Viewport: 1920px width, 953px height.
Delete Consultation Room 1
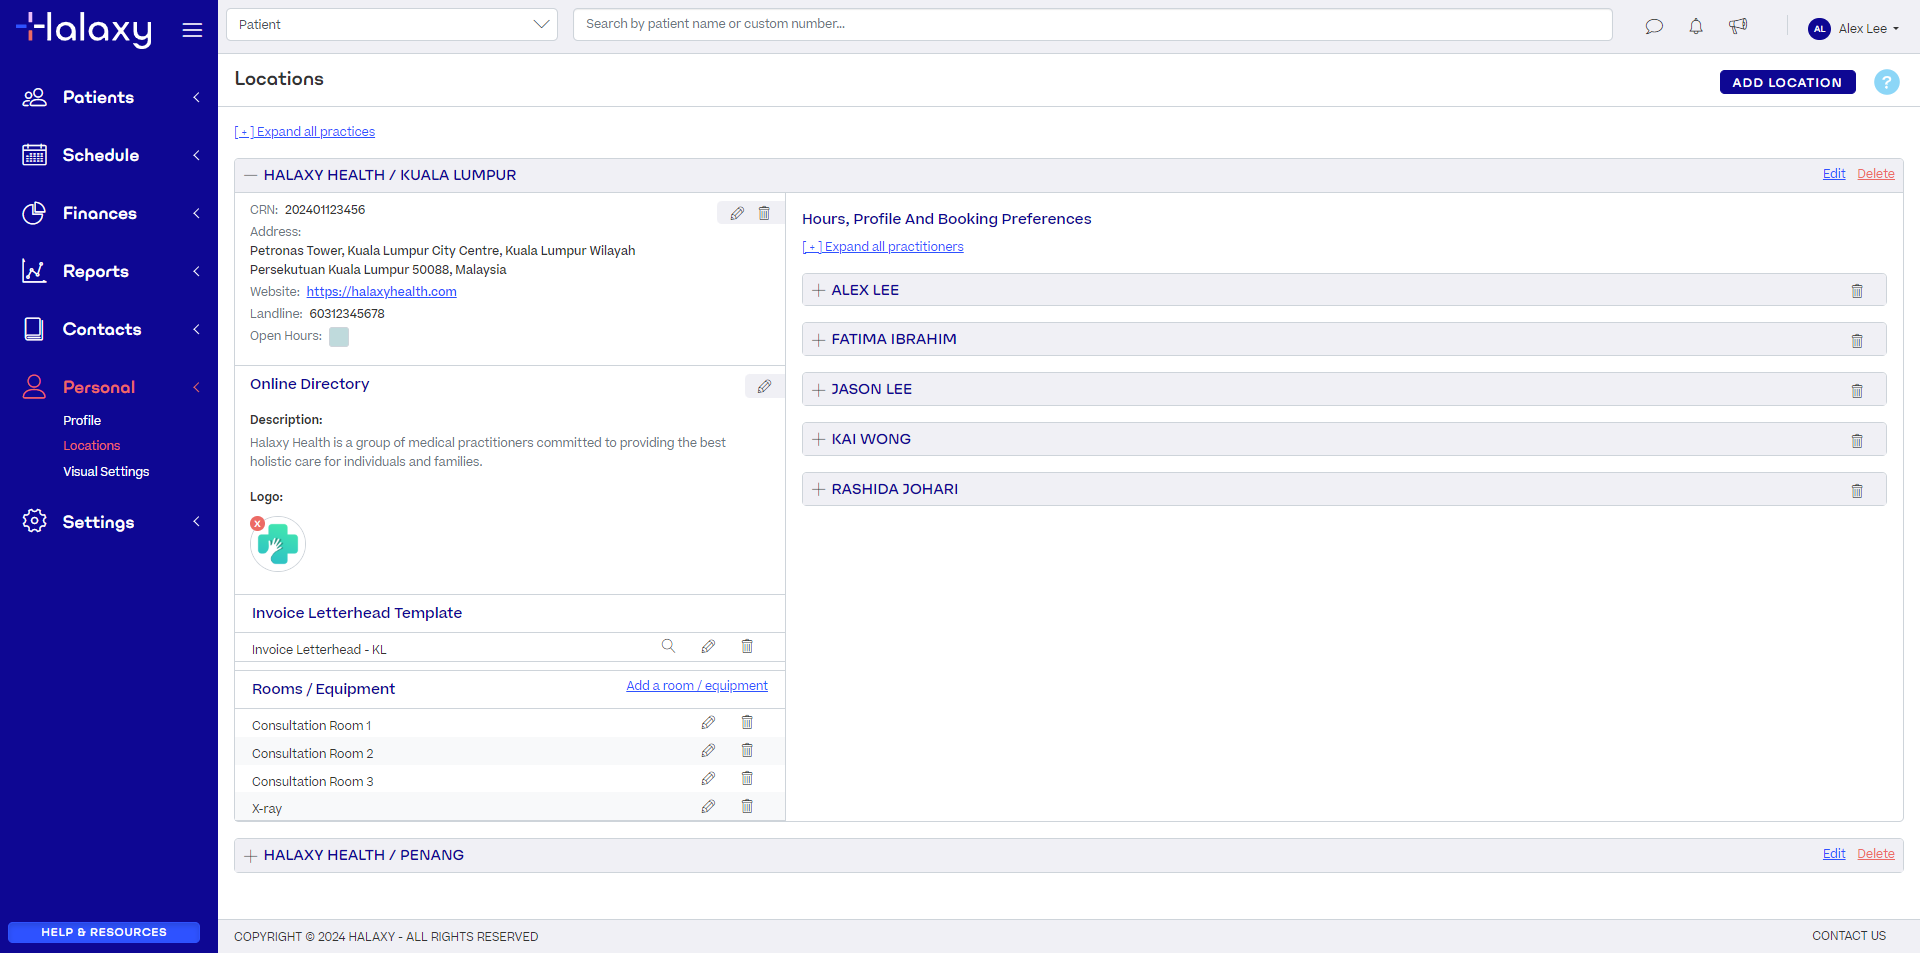pos(747,722)
